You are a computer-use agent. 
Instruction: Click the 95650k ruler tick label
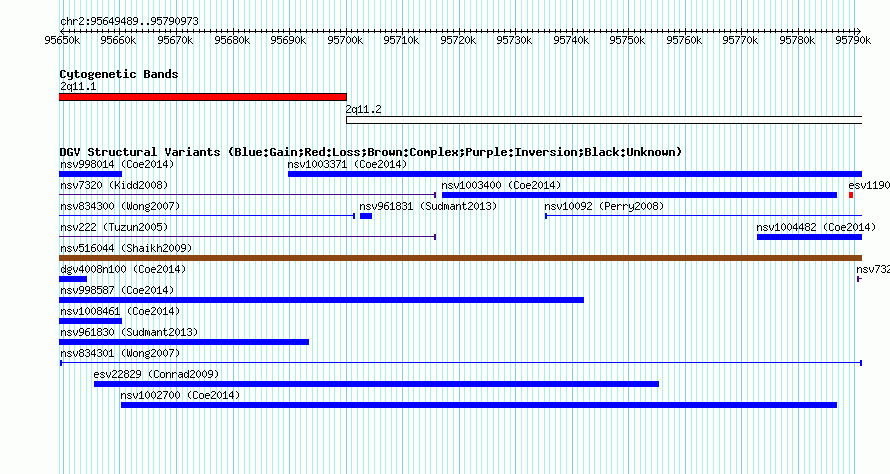coord(62,40)
